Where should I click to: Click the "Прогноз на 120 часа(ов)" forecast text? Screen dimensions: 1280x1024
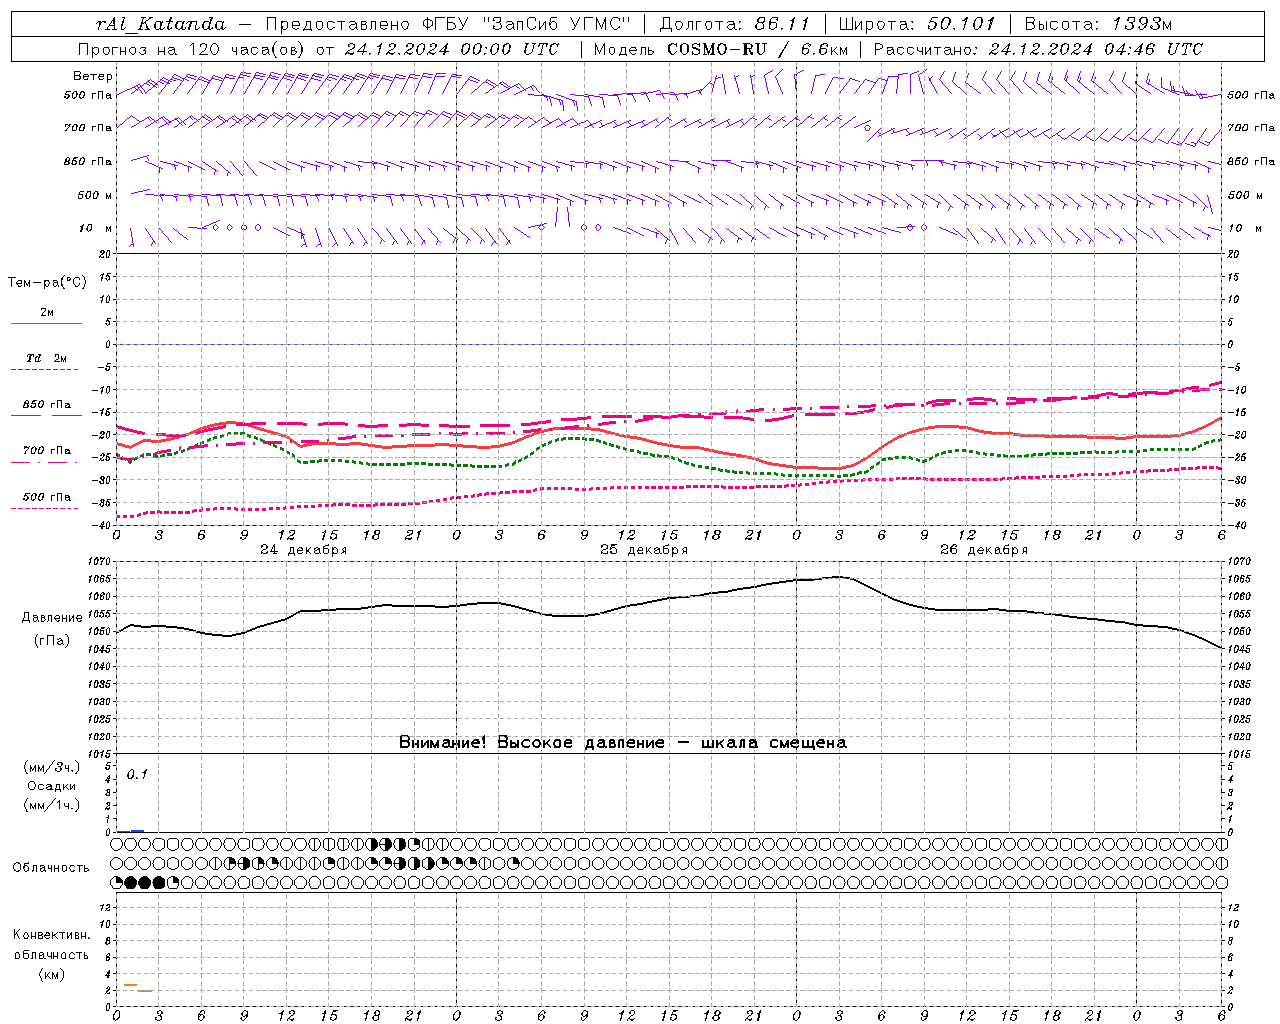(x=192, y=49)
